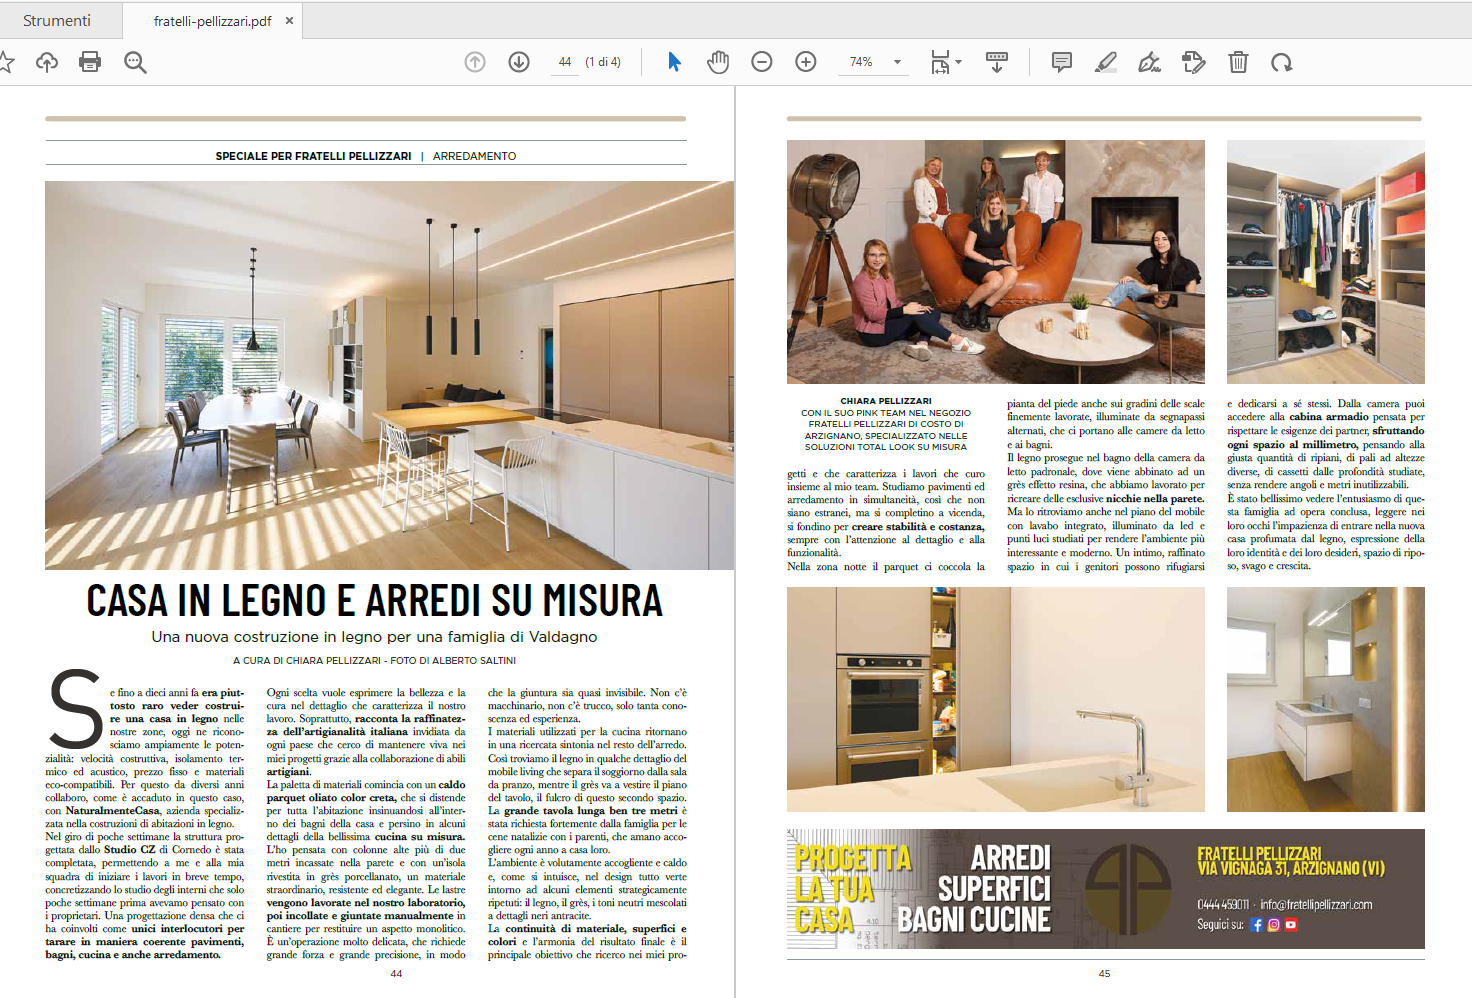Open the zoom level dropdown arrow
Viewport: 1472px width, 998px height.
897,62
